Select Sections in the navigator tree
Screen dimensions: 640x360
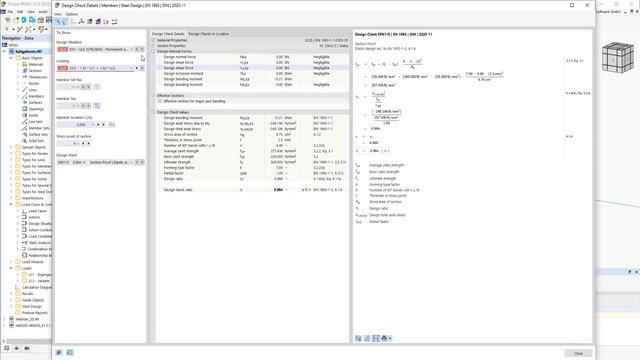click(x=35, y=71)
